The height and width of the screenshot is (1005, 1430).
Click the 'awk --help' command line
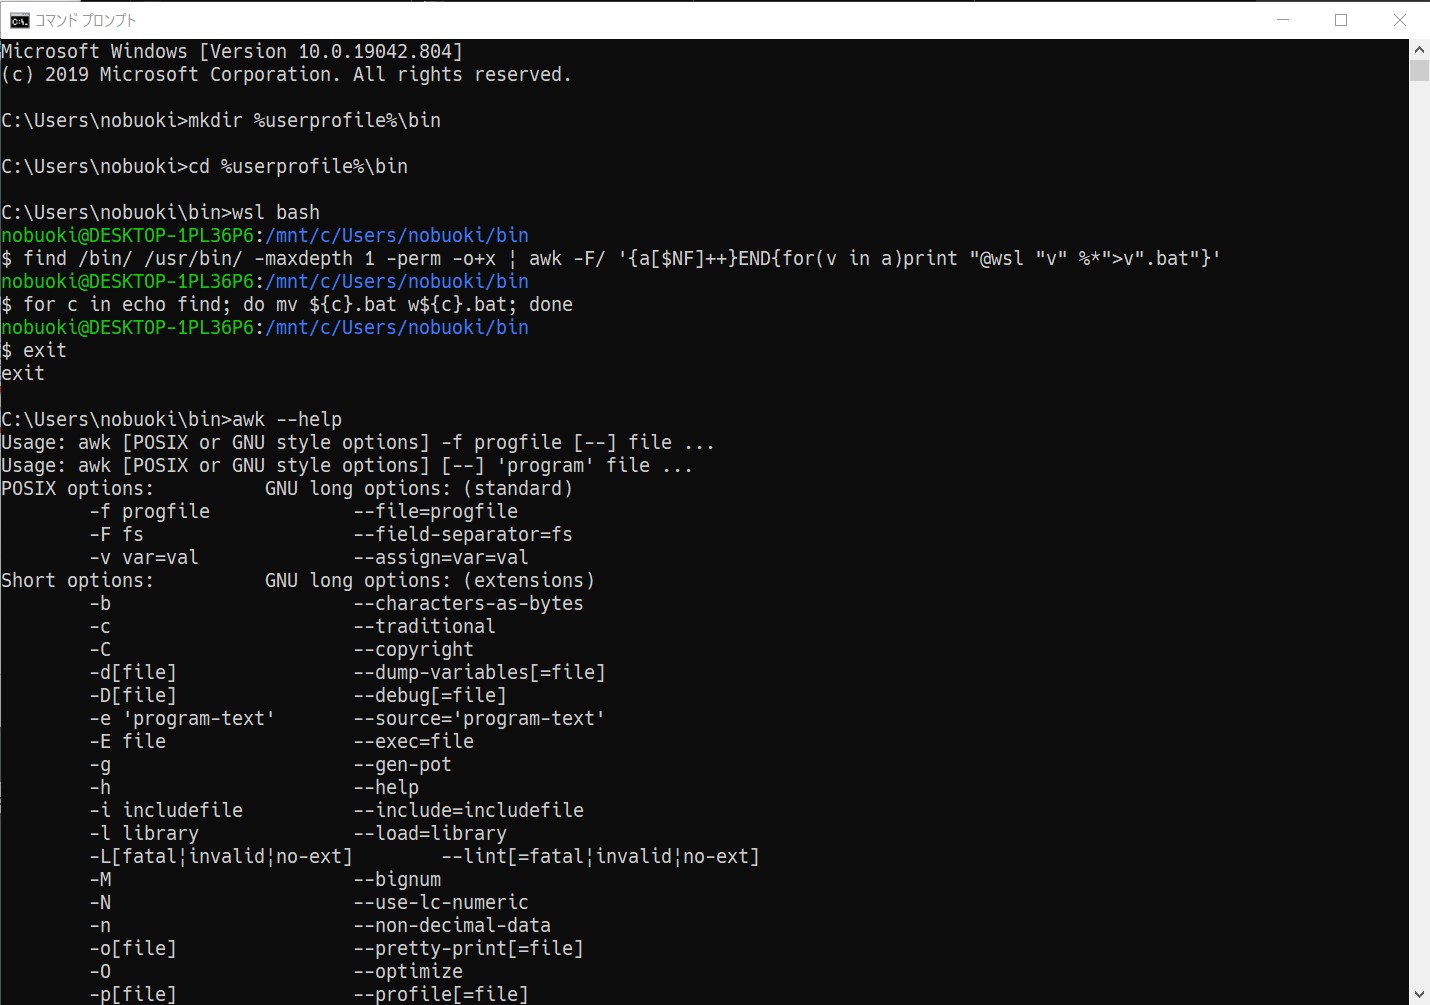[285, 419]
